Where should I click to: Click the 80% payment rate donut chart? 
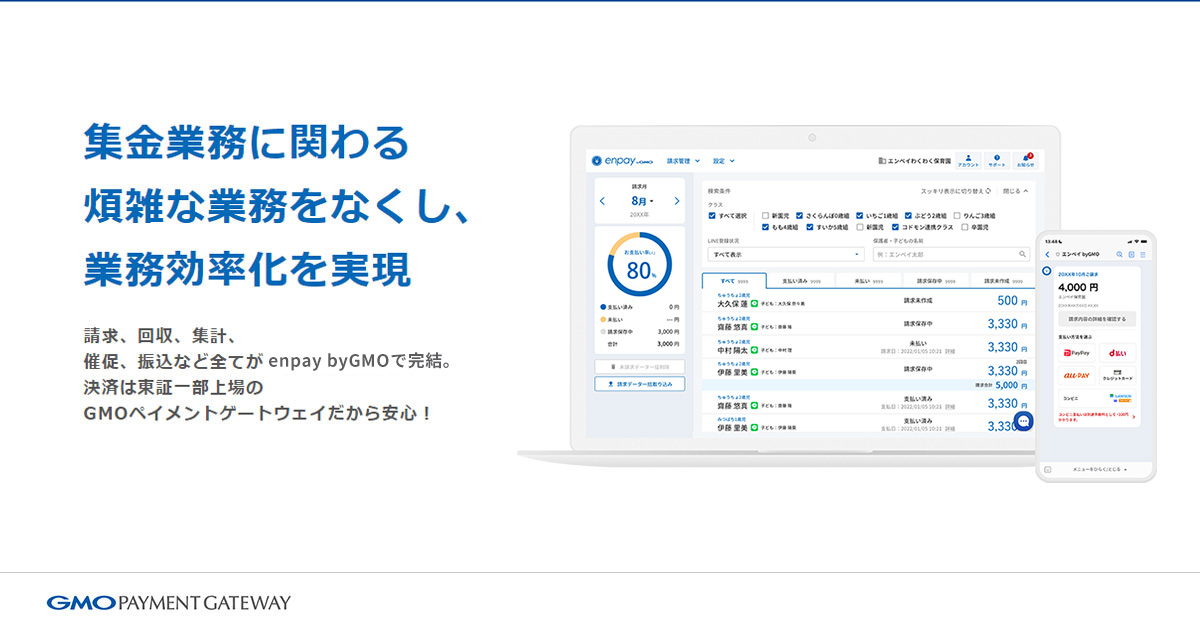tap(639, 266)
